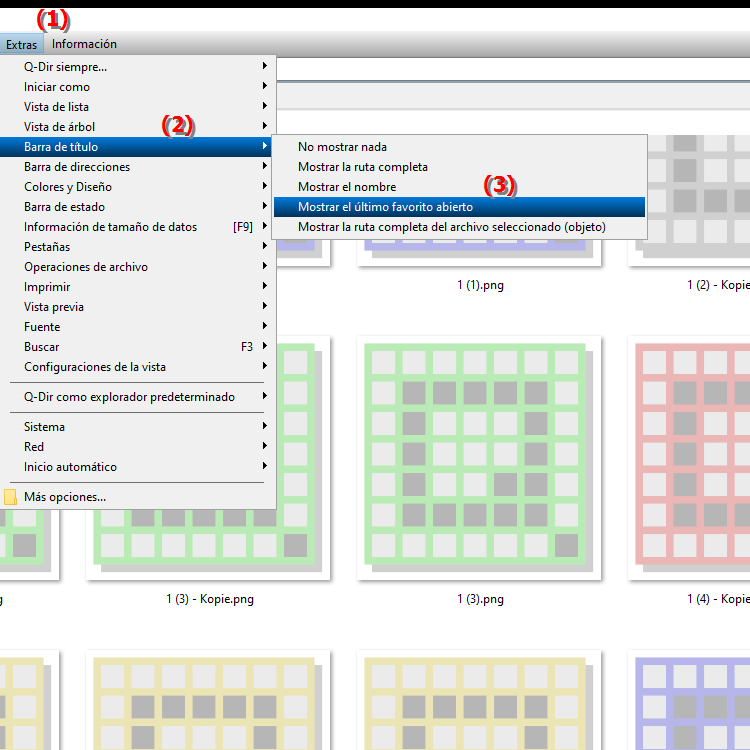This screenshot has height=750, width=750.
Task: Open the Fuente submenu
Action: point(137,327)
